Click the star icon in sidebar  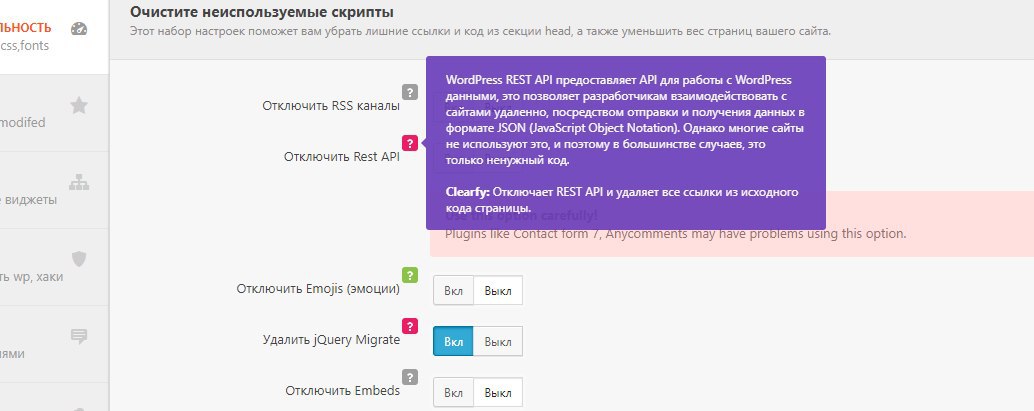click(x=80, y=105)
